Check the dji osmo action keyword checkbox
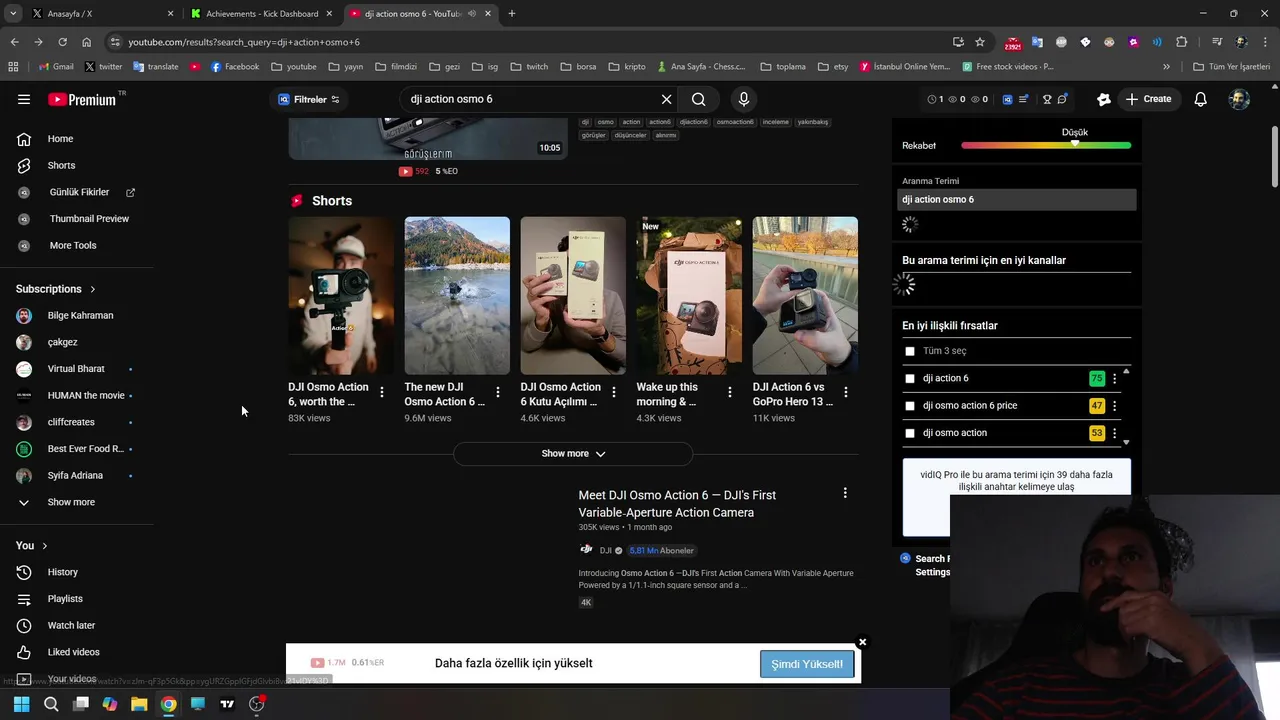Screen dimensions: 1280x720 (x=910, y=433)
